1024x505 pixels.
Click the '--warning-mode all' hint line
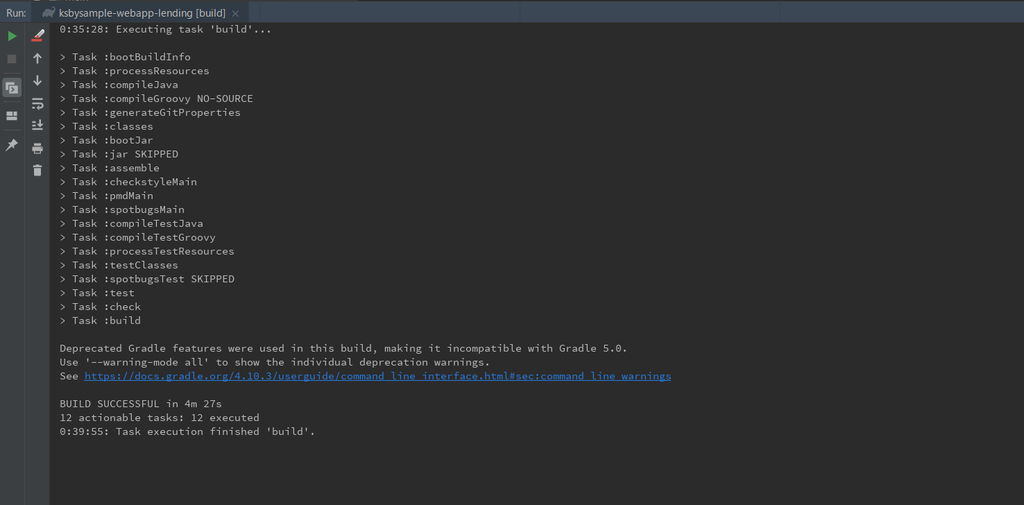pyautogui.click(x=275, y=362)
